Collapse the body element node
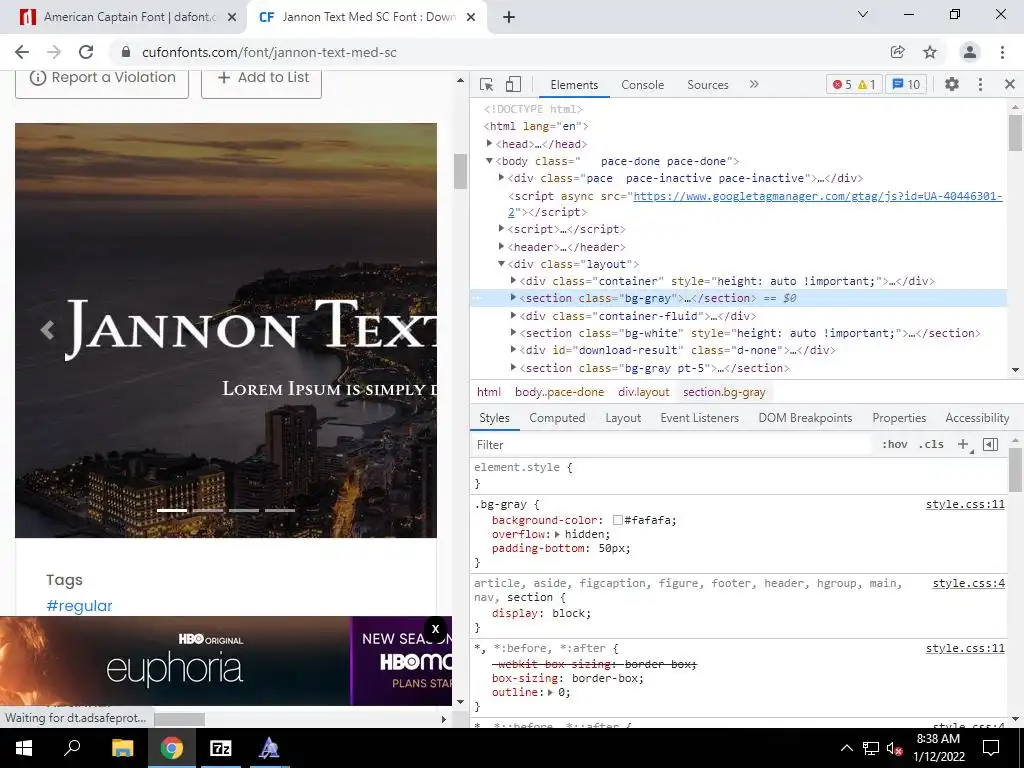Viewport: 1024px width, 768px height. coord(489,161)
